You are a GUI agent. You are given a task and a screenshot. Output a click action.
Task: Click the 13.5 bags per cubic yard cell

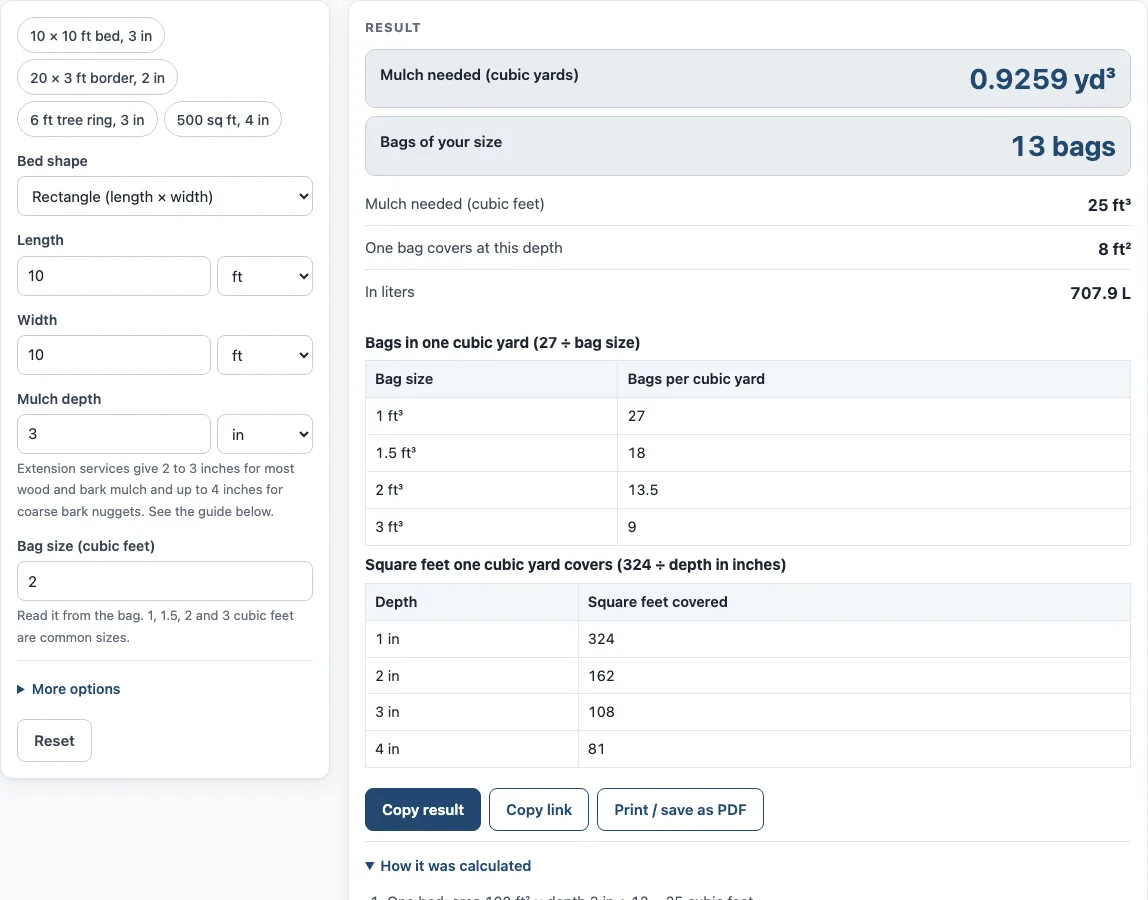(874, 490)
